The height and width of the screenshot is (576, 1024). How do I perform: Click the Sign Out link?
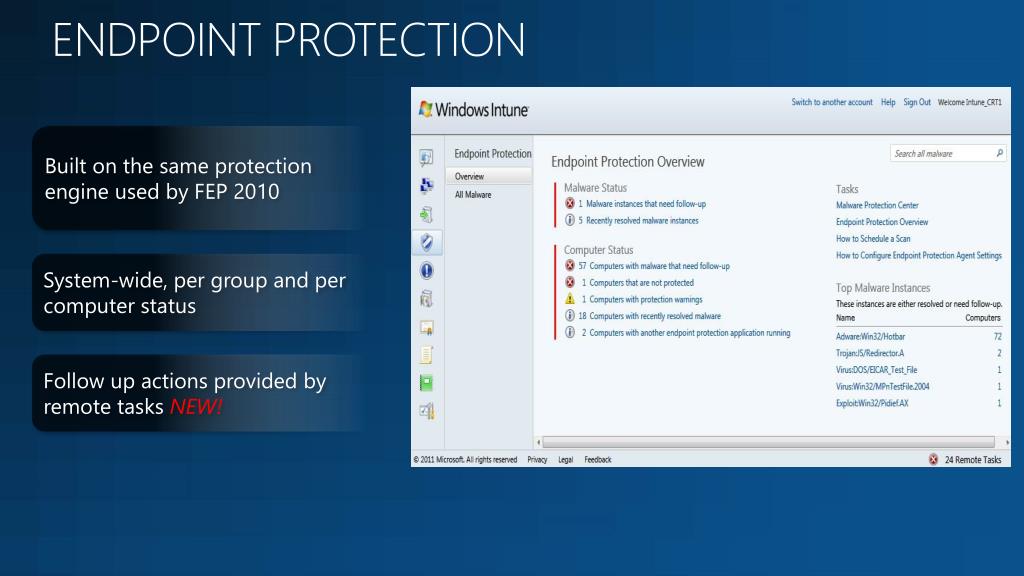[x=917, y=103]
